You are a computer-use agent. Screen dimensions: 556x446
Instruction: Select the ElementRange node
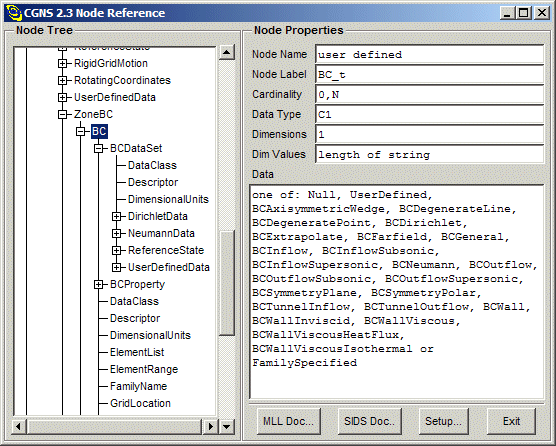coord(144,369)
